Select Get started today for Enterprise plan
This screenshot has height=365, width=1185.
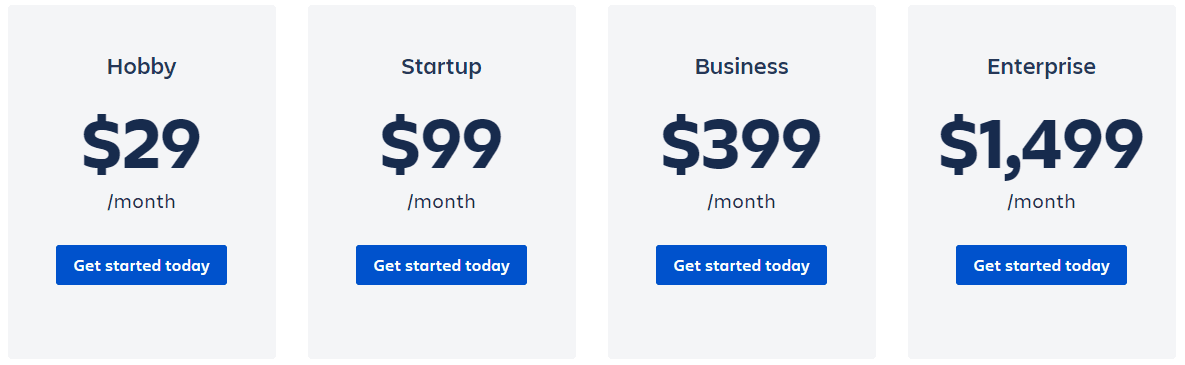point(1041,265)
